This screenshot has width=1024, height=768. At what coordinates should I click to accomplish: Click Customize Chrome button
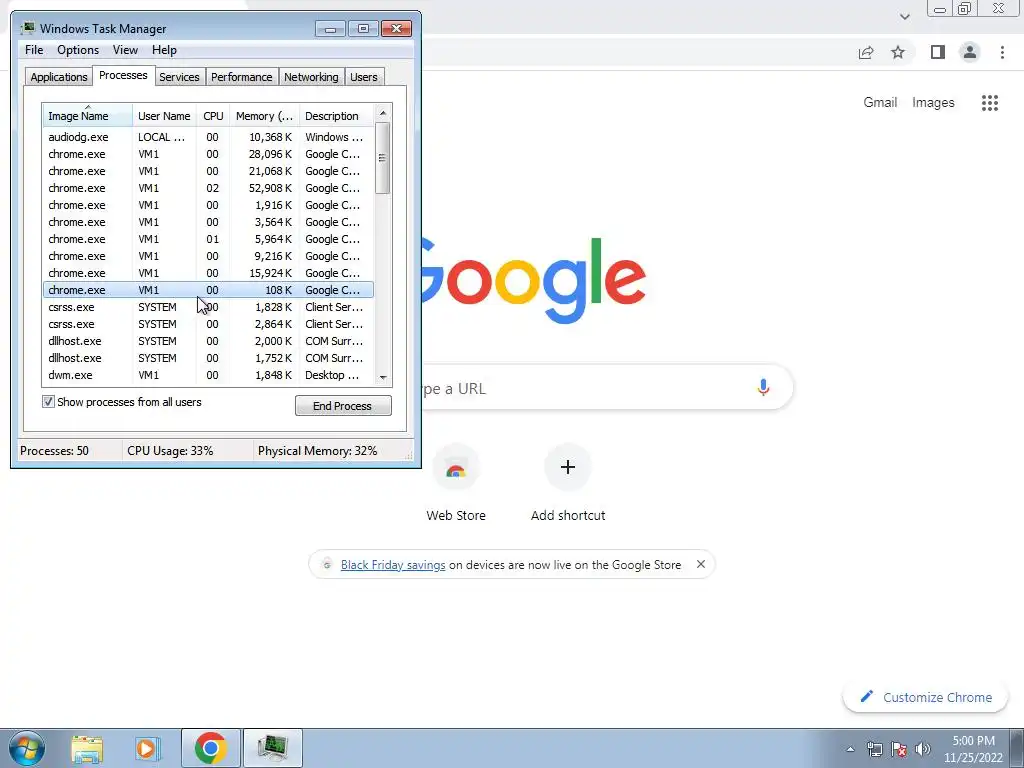tap(925, 697)
